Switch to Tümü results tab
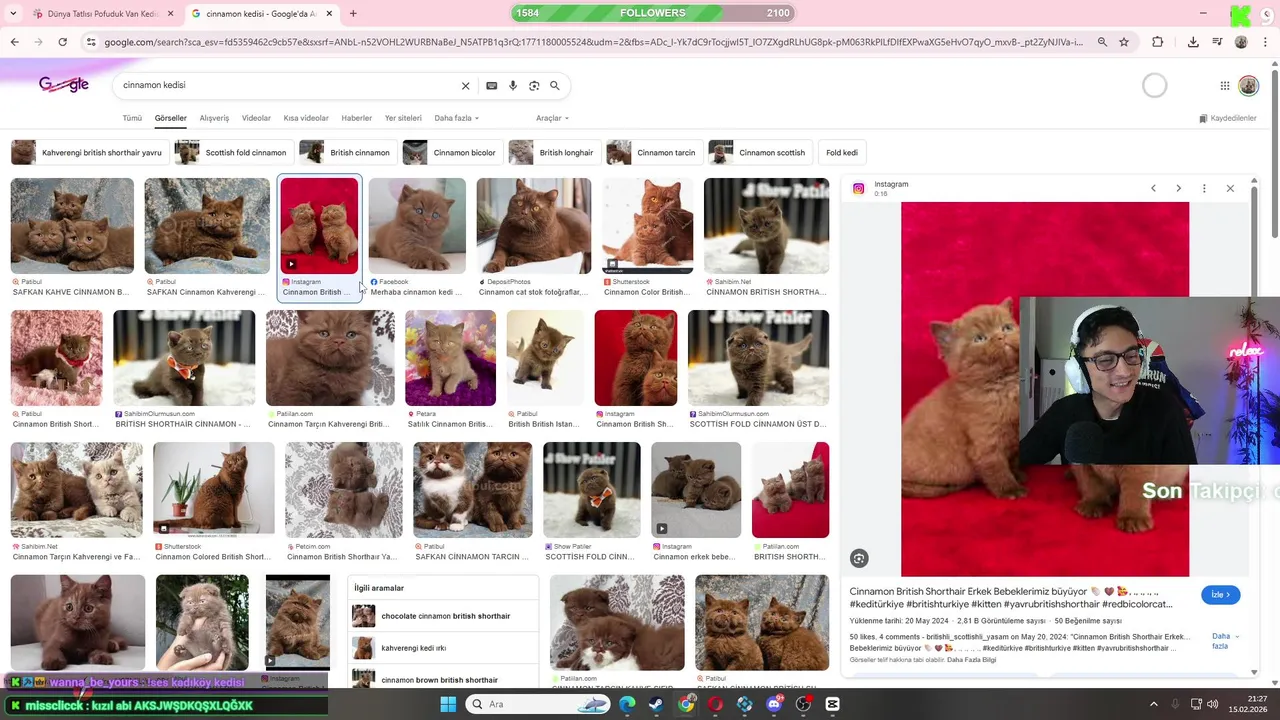Image resolution: width=1280 pixels, height=720 pixels. pos(132,118)
